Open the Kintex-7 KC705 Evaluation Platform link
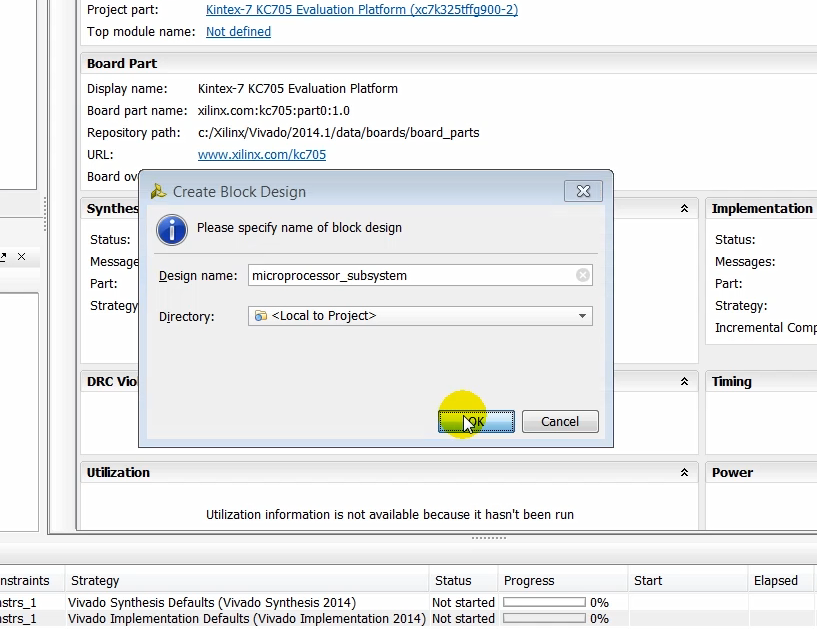This screenshot has width=817, height=629. [362, 9]
